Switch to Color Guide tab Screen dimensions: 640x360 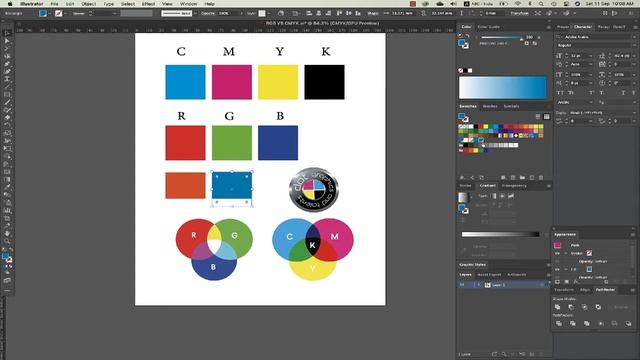point(489,27)
